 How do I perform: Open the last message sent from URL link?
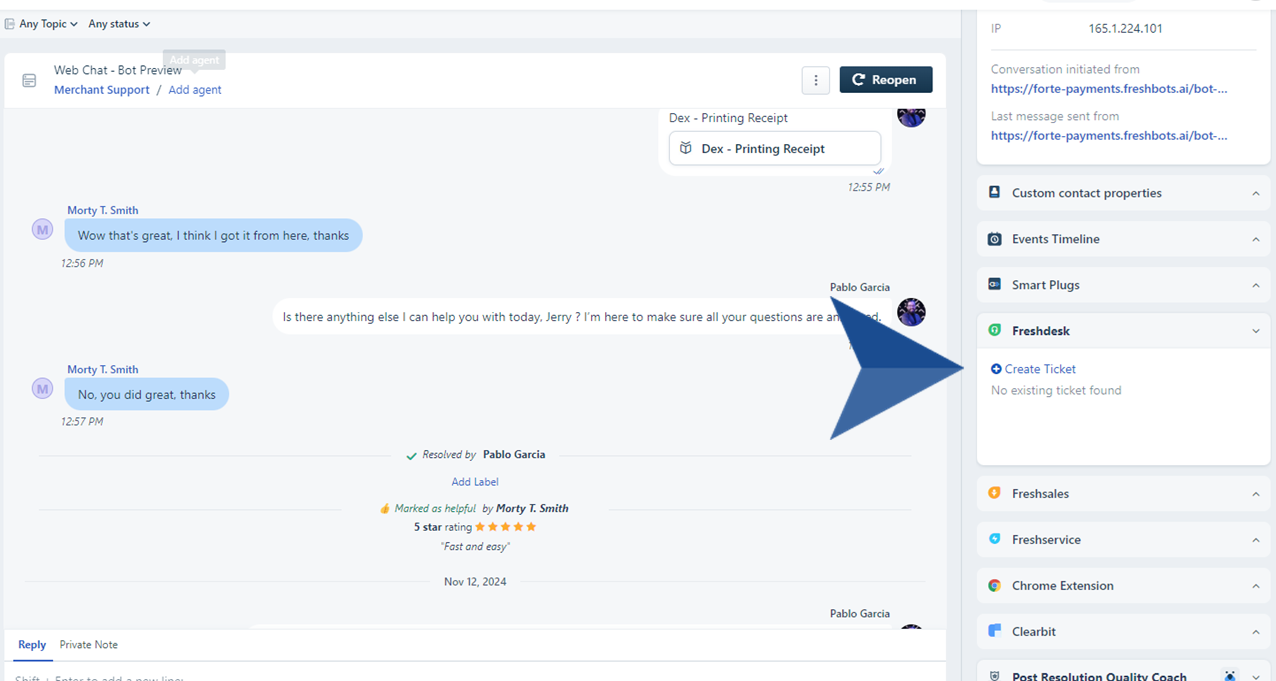tap(1109, 135)
